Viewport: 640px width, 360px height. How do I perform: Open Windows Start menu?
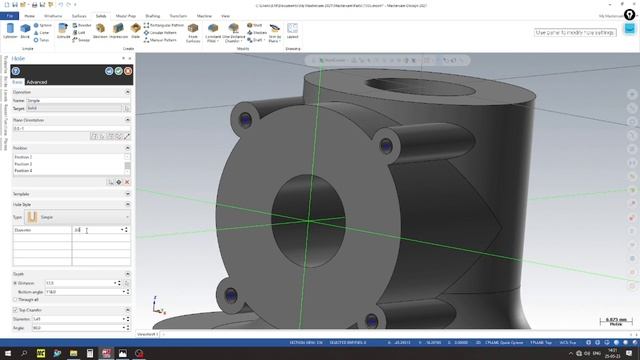(8, 353)
